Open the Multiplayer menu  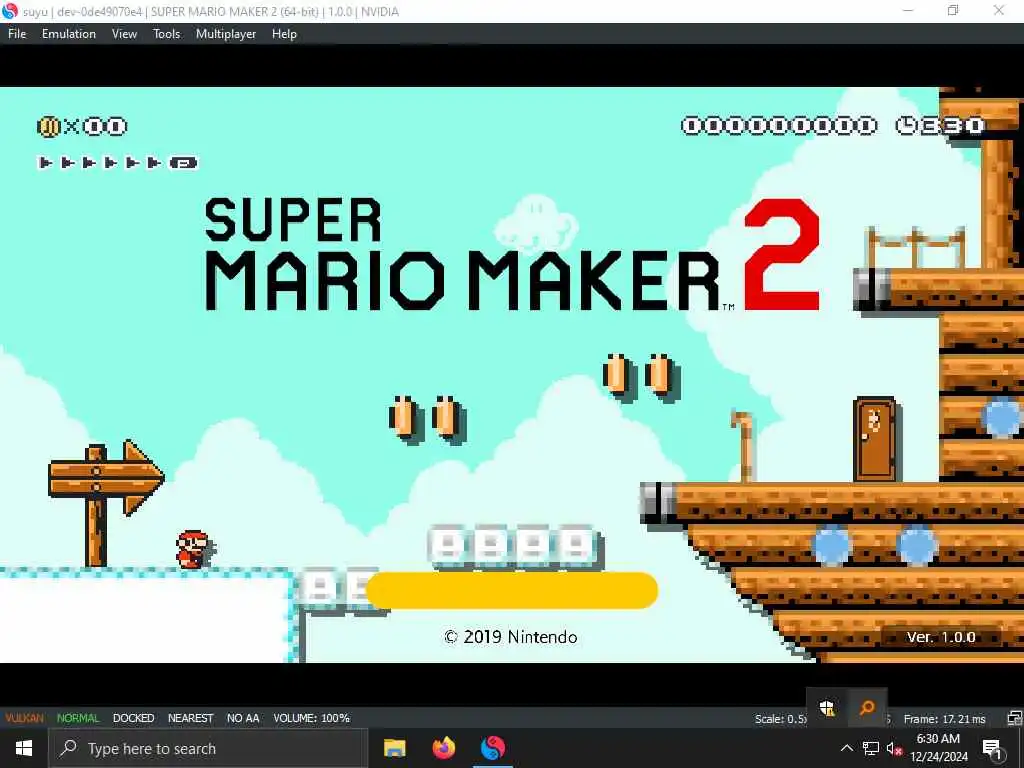pos(226,34)
